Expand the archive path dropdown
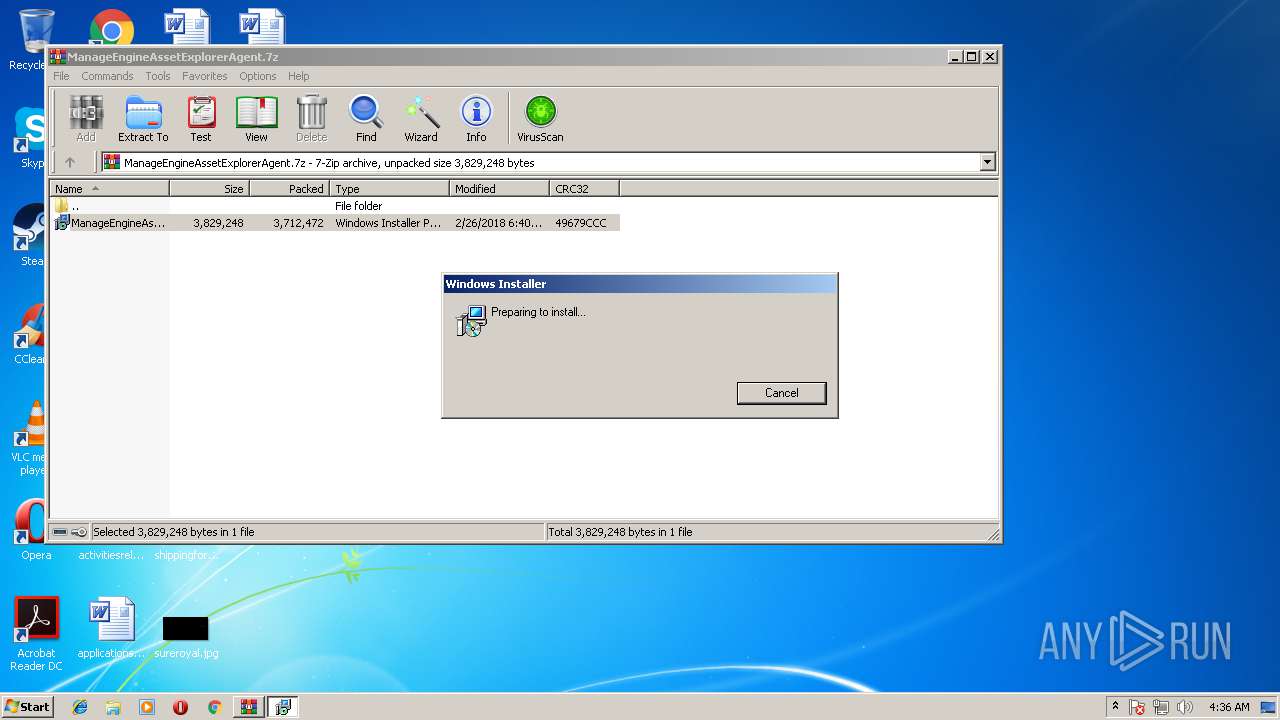Screen dimensions: 1280x720 click(x=988, y=162)
